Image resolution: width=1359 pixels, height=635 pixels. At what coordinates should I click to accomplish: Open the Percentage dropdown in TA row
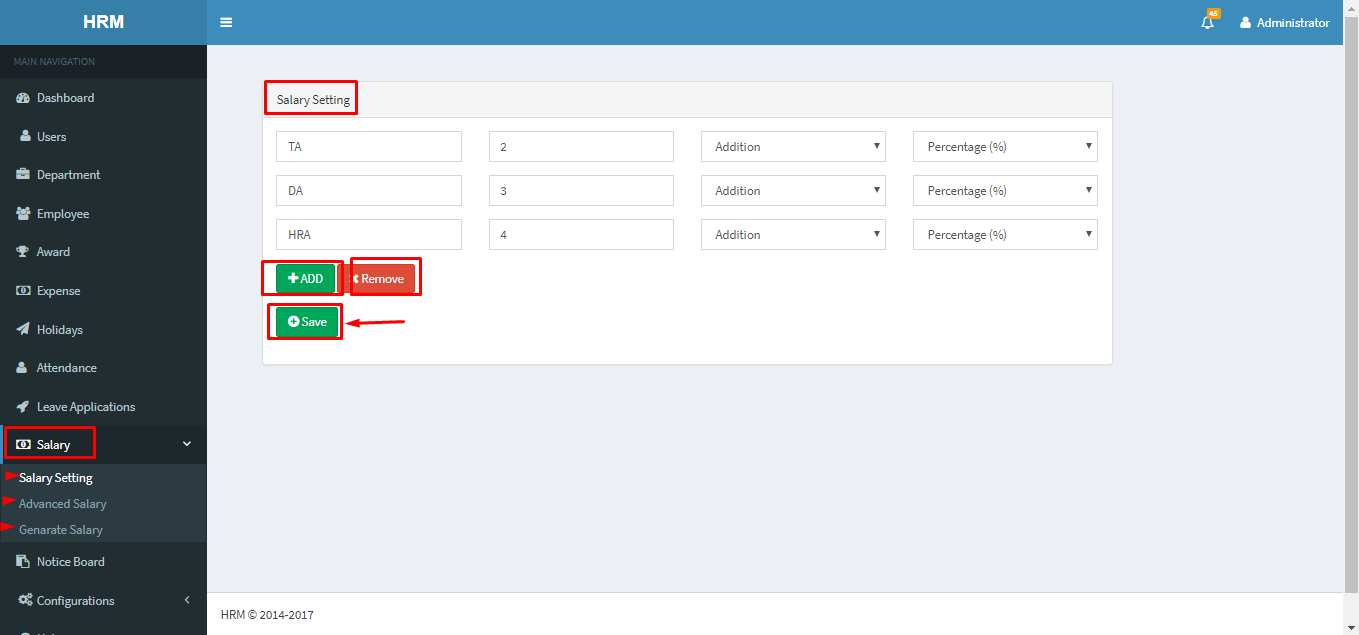pos(1005,146)
